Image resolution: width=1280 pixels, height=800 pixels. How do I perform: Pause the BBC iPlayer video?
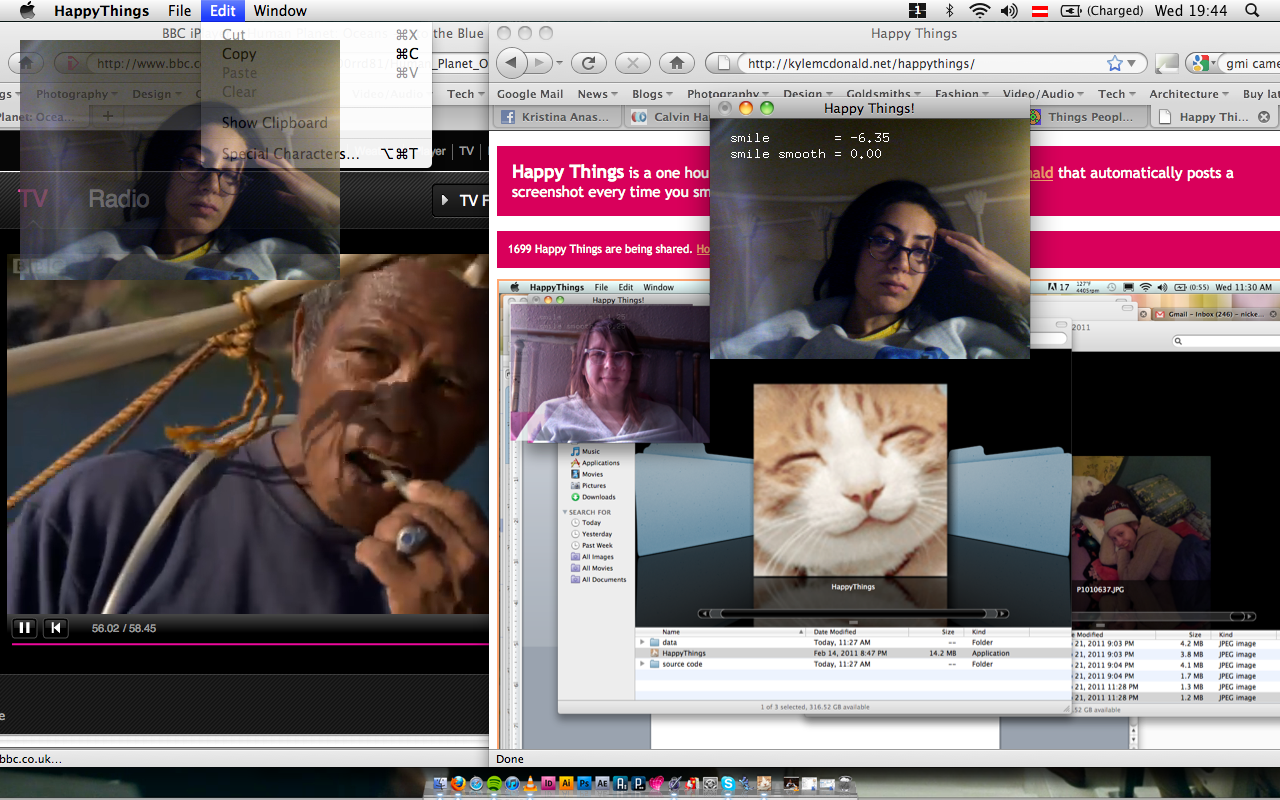click(25, 628)
